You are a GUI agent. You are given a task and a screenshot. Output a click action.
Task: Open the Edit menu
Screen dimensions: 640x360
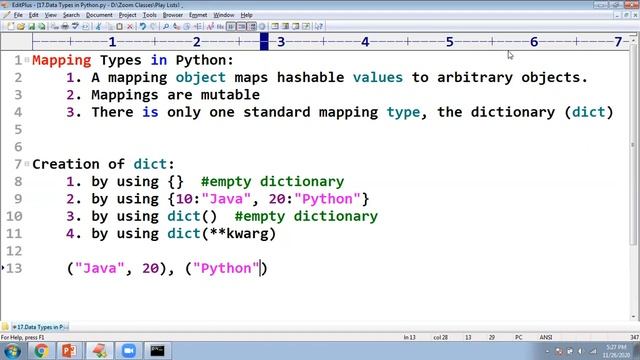tap(33, 15)
